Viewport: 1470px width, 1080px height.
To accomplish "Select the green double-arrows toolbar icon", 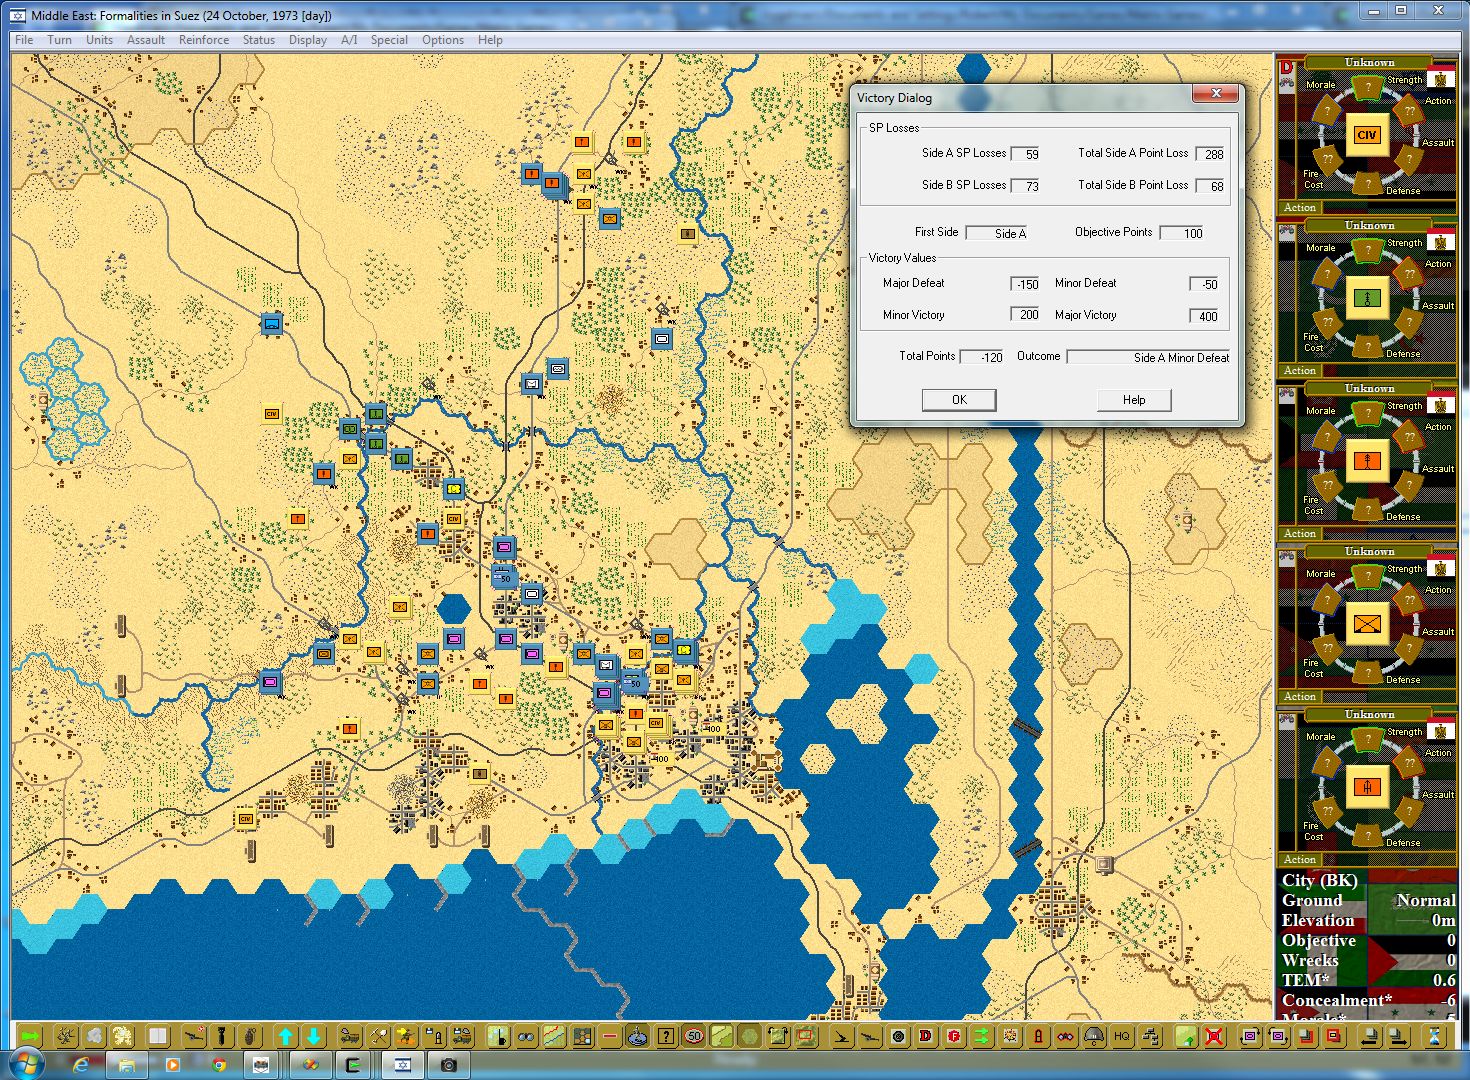I will [982, 1036].
